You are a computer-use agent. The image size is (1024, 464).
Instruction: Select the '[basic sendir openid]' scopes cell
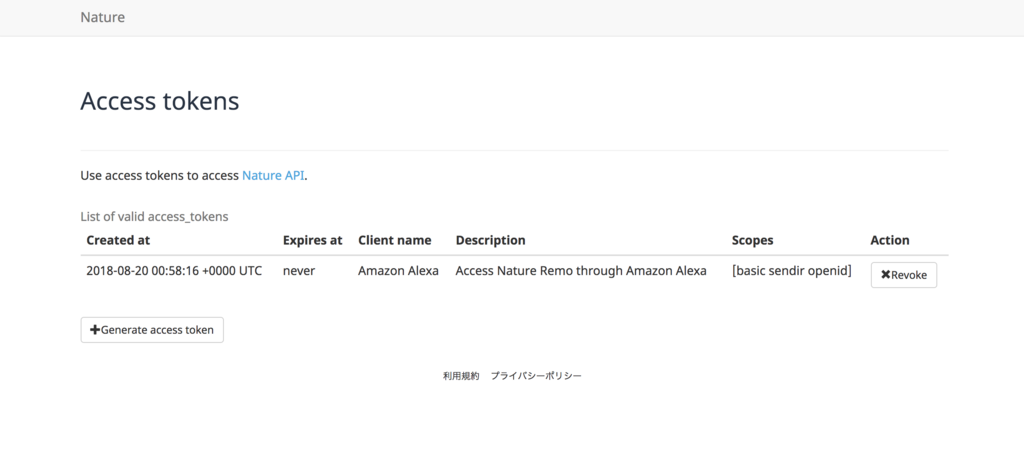click(x=791, y=270)
